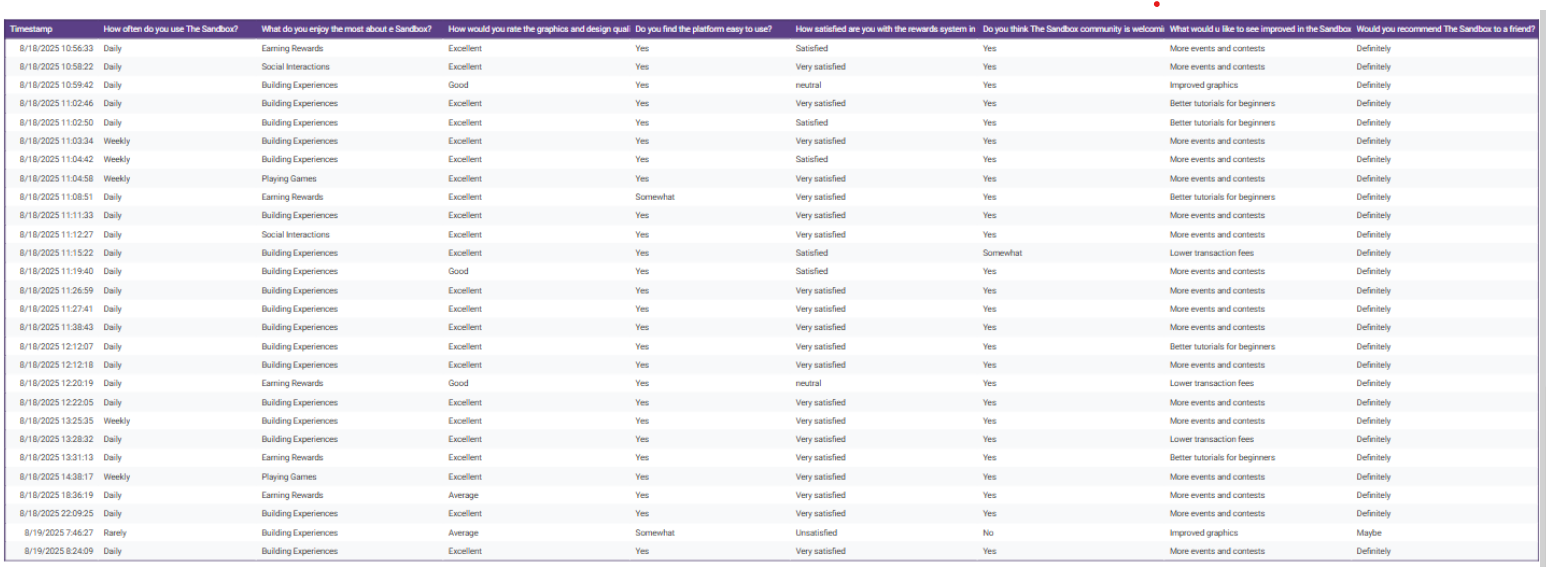Select "Lower transaction fees" in the 13:28:32 row

(1211, 440)
